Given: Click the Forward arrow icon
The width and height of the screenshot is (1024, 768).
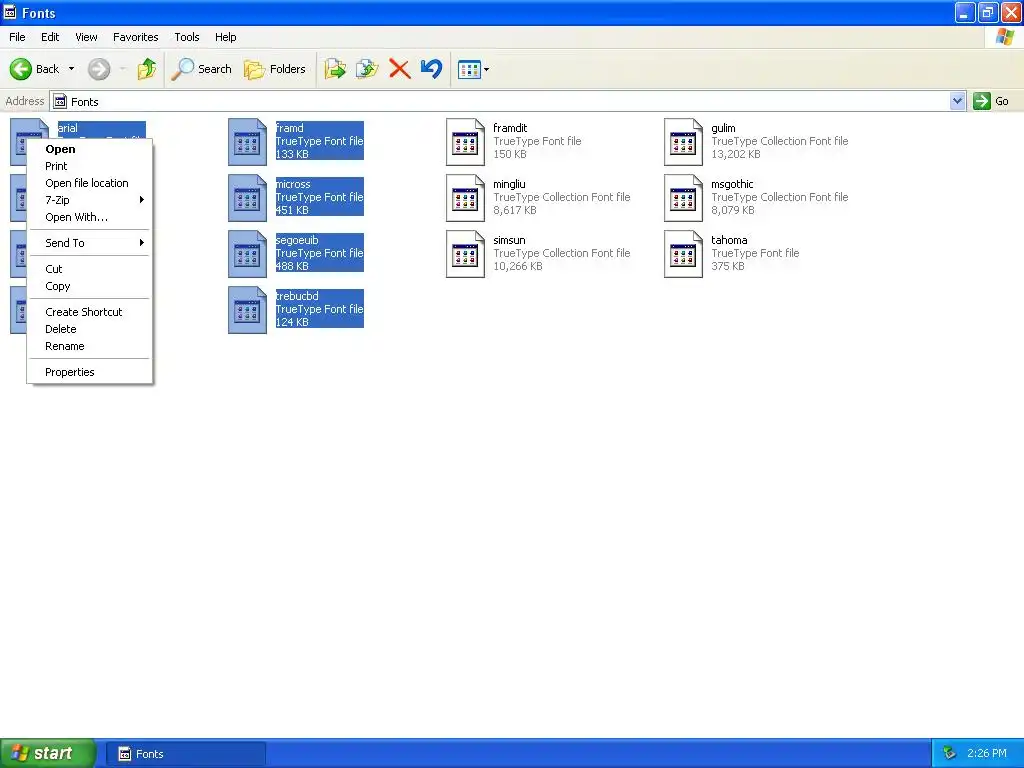Looking at the screenshot, I should (x=99, y=69).
